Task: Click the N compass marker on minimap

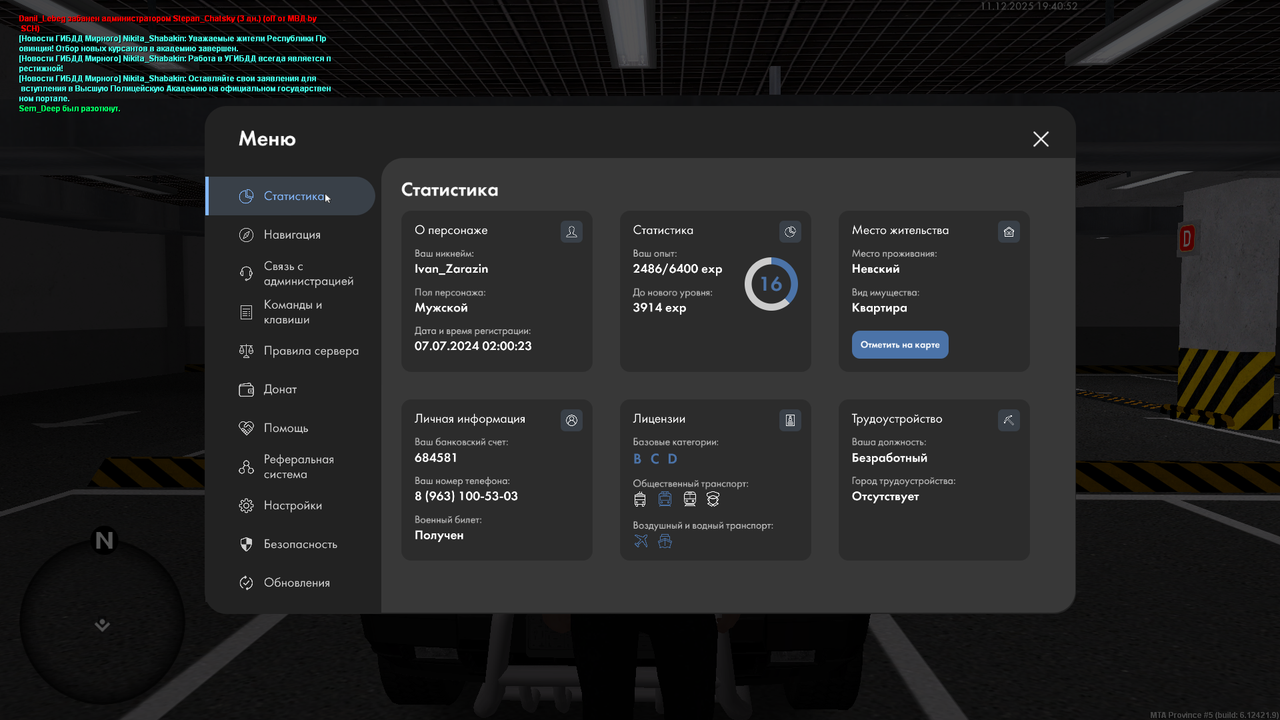Action: [x=104, y=541]
